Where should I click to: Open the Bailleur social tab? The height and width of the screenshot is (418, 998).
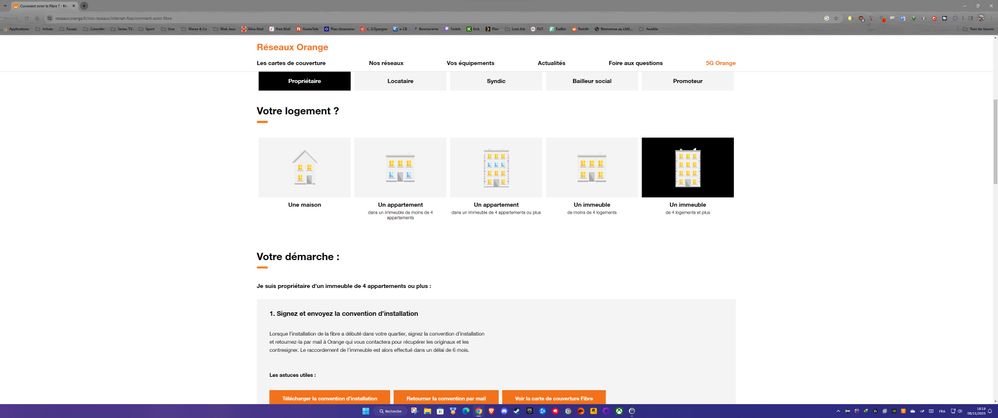click(592, 81)
